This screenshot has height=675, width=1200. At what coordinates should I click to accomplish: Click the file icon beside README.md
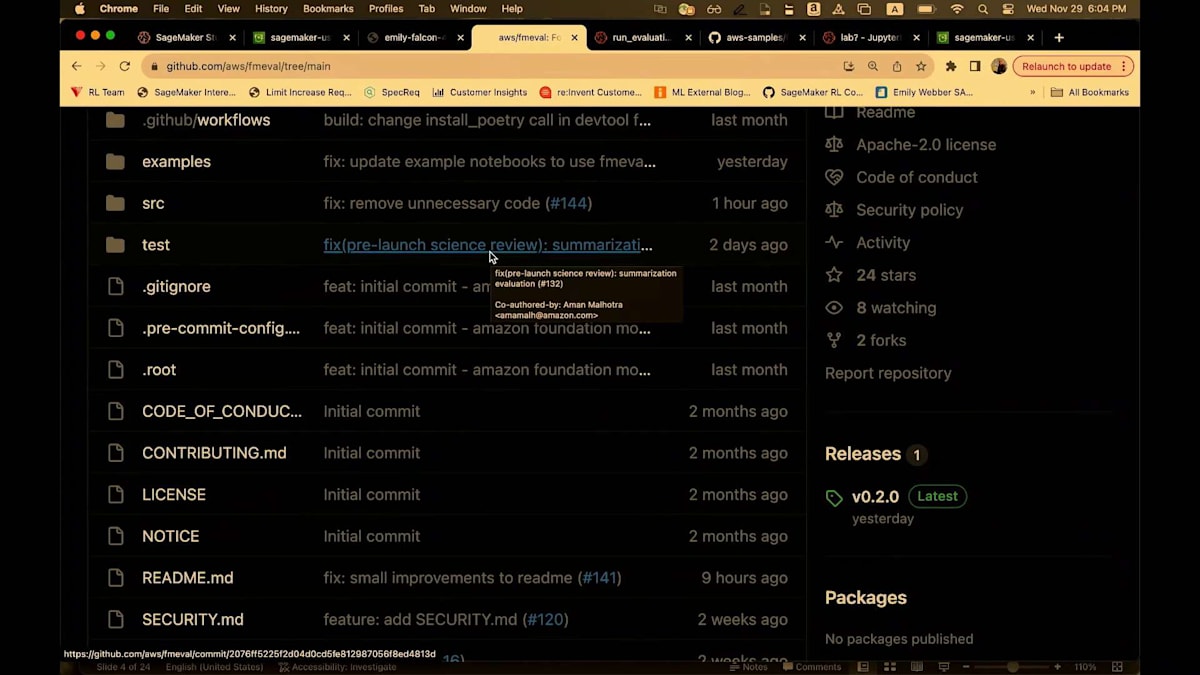click(116, 578)
